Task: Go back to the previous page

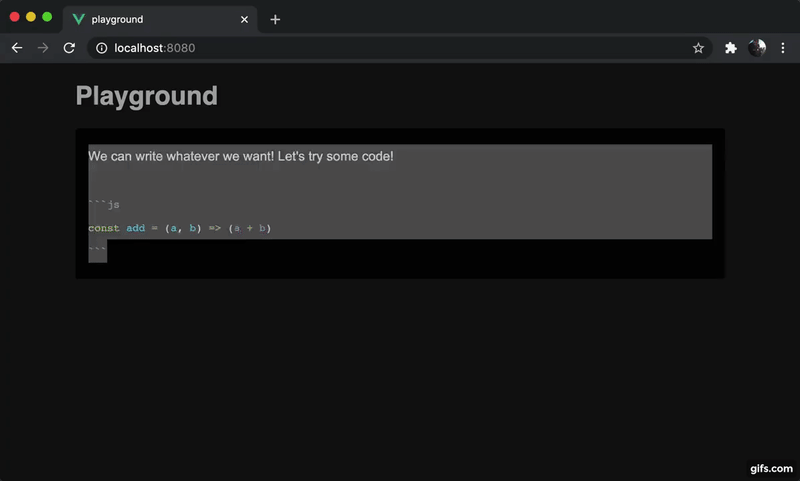Action: click(17, 48)
